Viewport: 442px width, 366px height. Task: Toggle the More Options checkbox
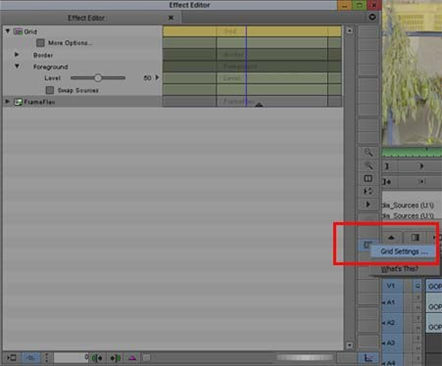click(x=40, y=43)
